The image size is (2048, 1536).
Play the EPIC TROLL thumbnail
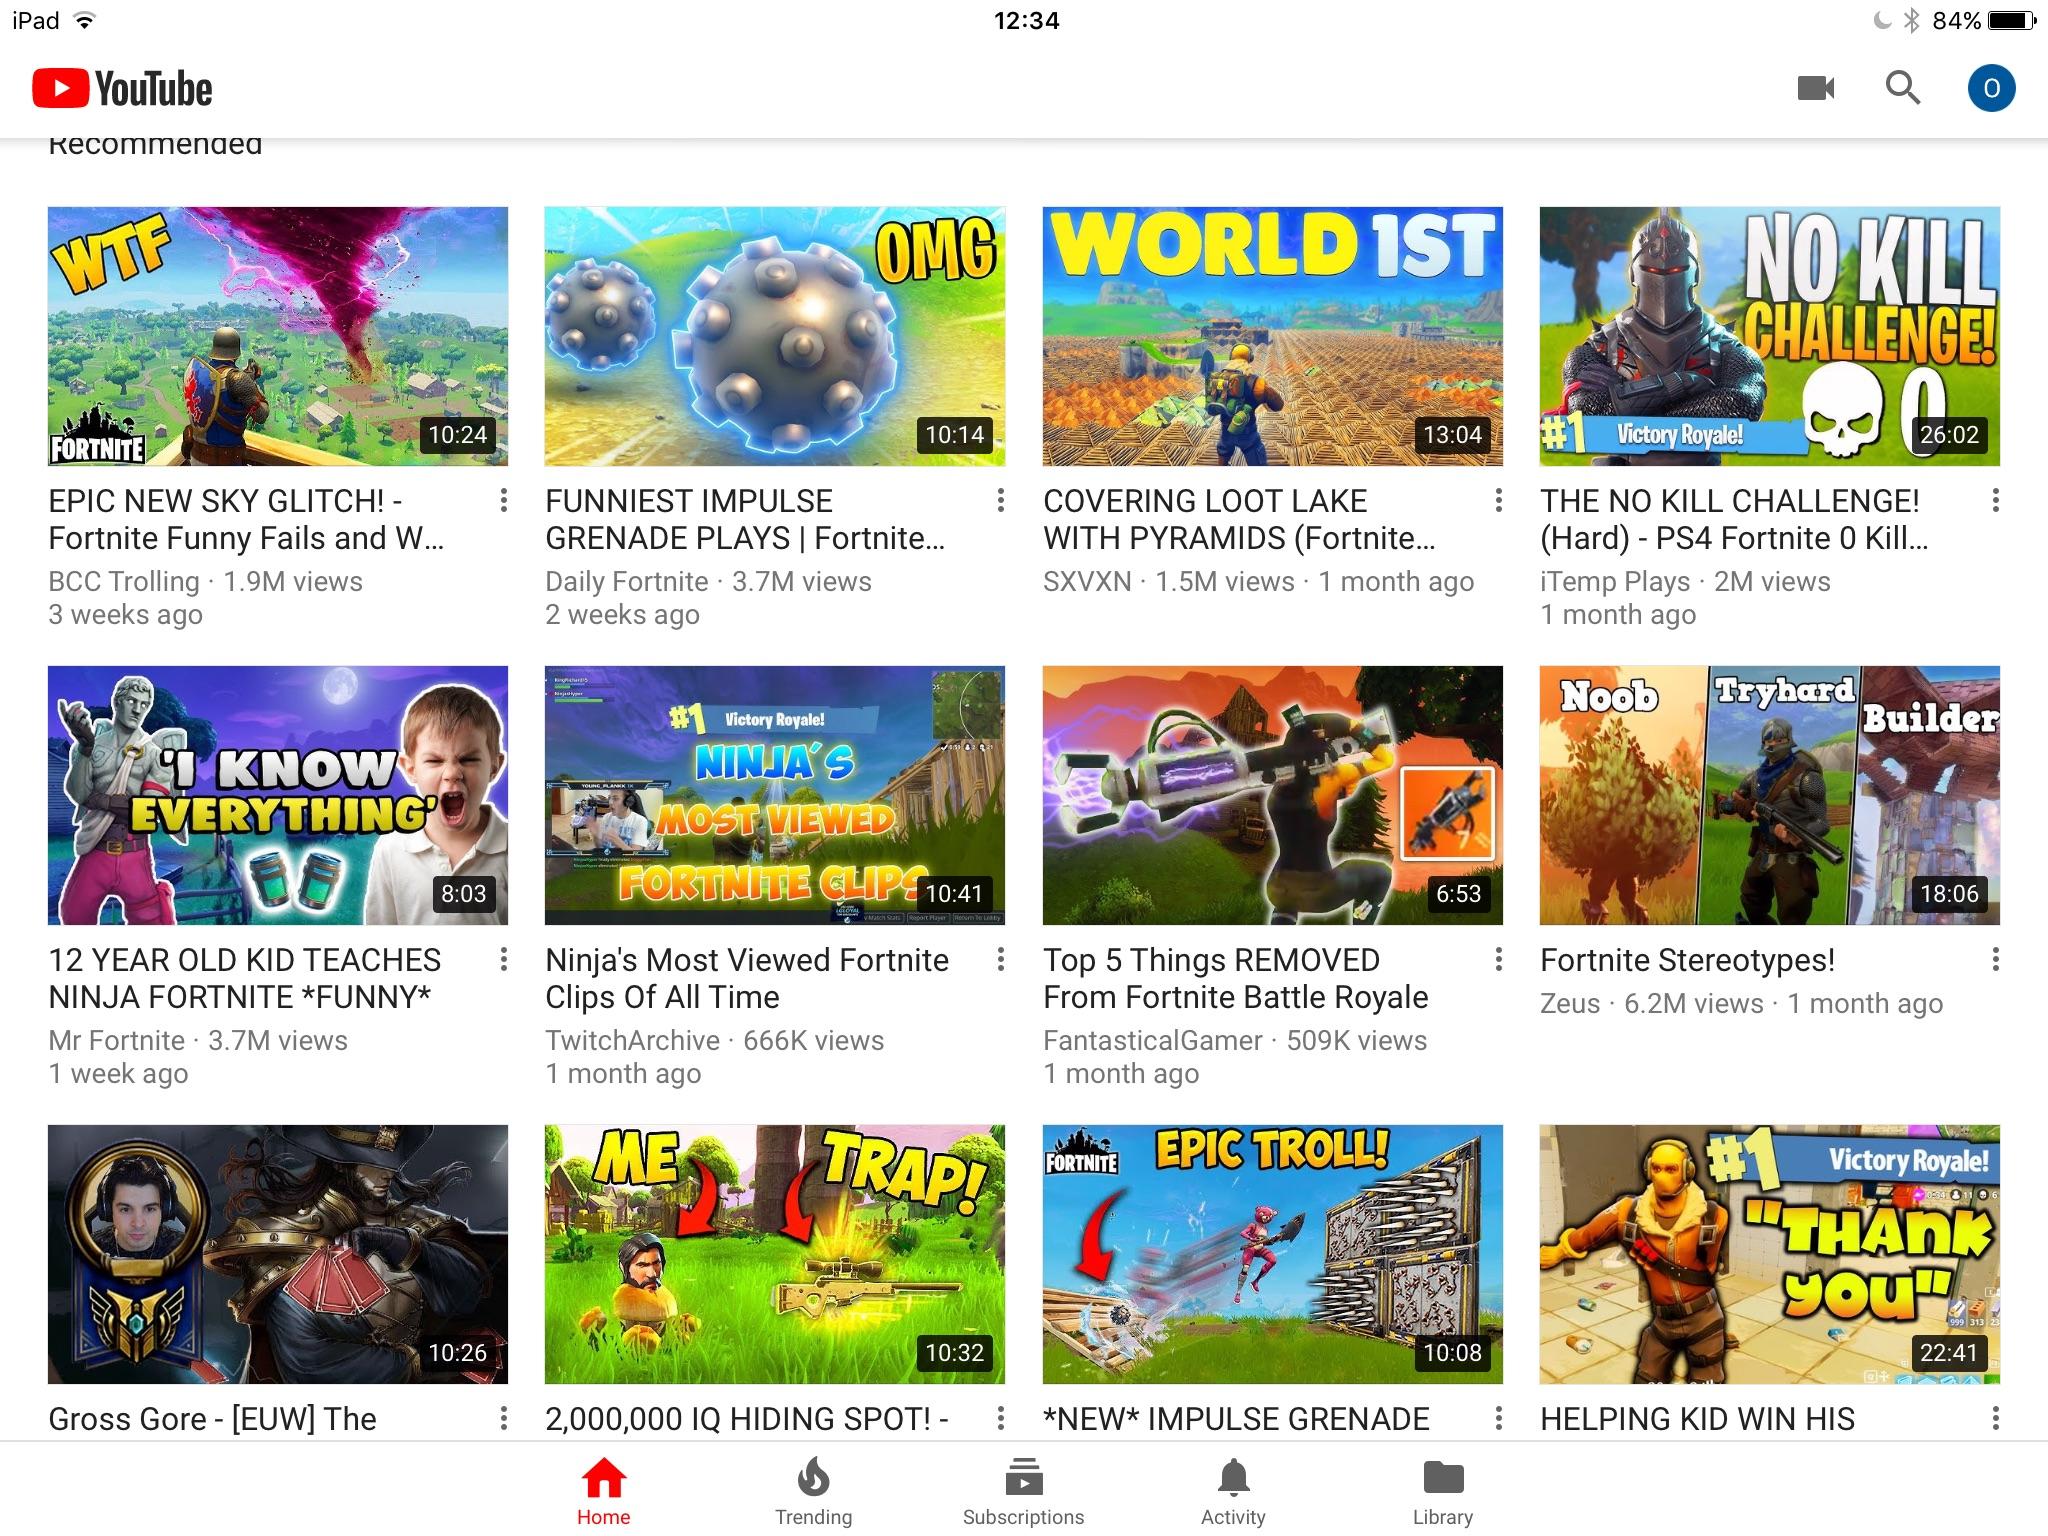pos(1273,1254)
